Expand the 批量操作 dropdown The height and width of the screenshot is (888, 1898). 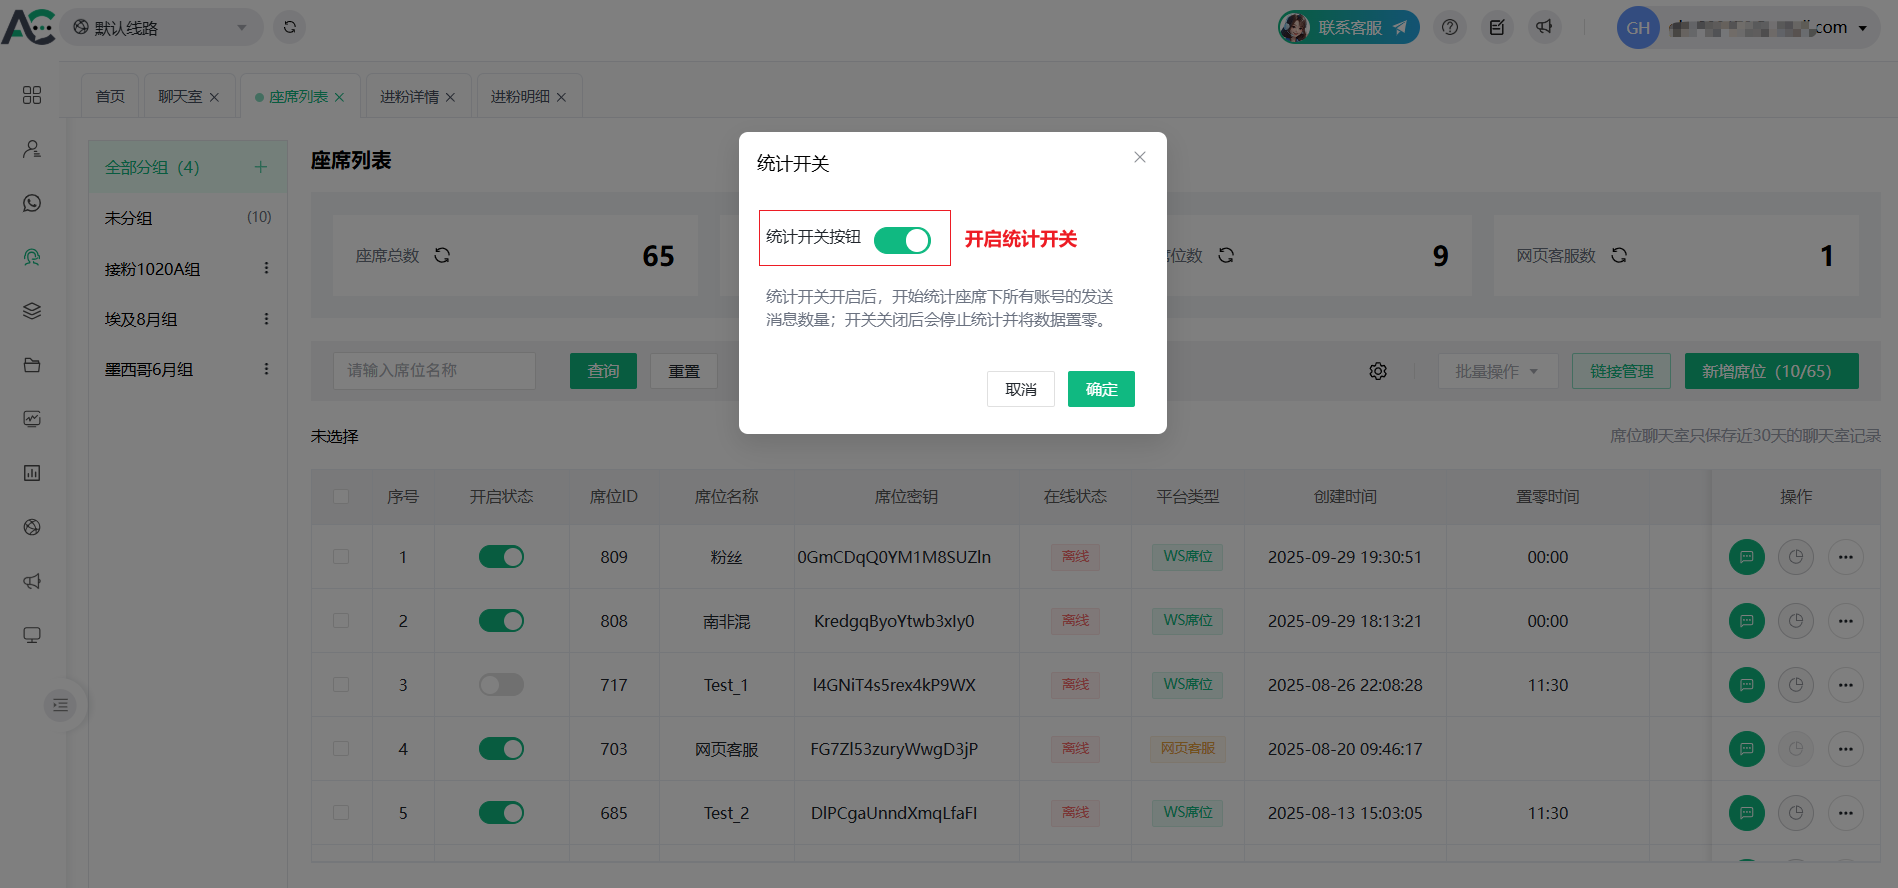tap(1496, 371)
